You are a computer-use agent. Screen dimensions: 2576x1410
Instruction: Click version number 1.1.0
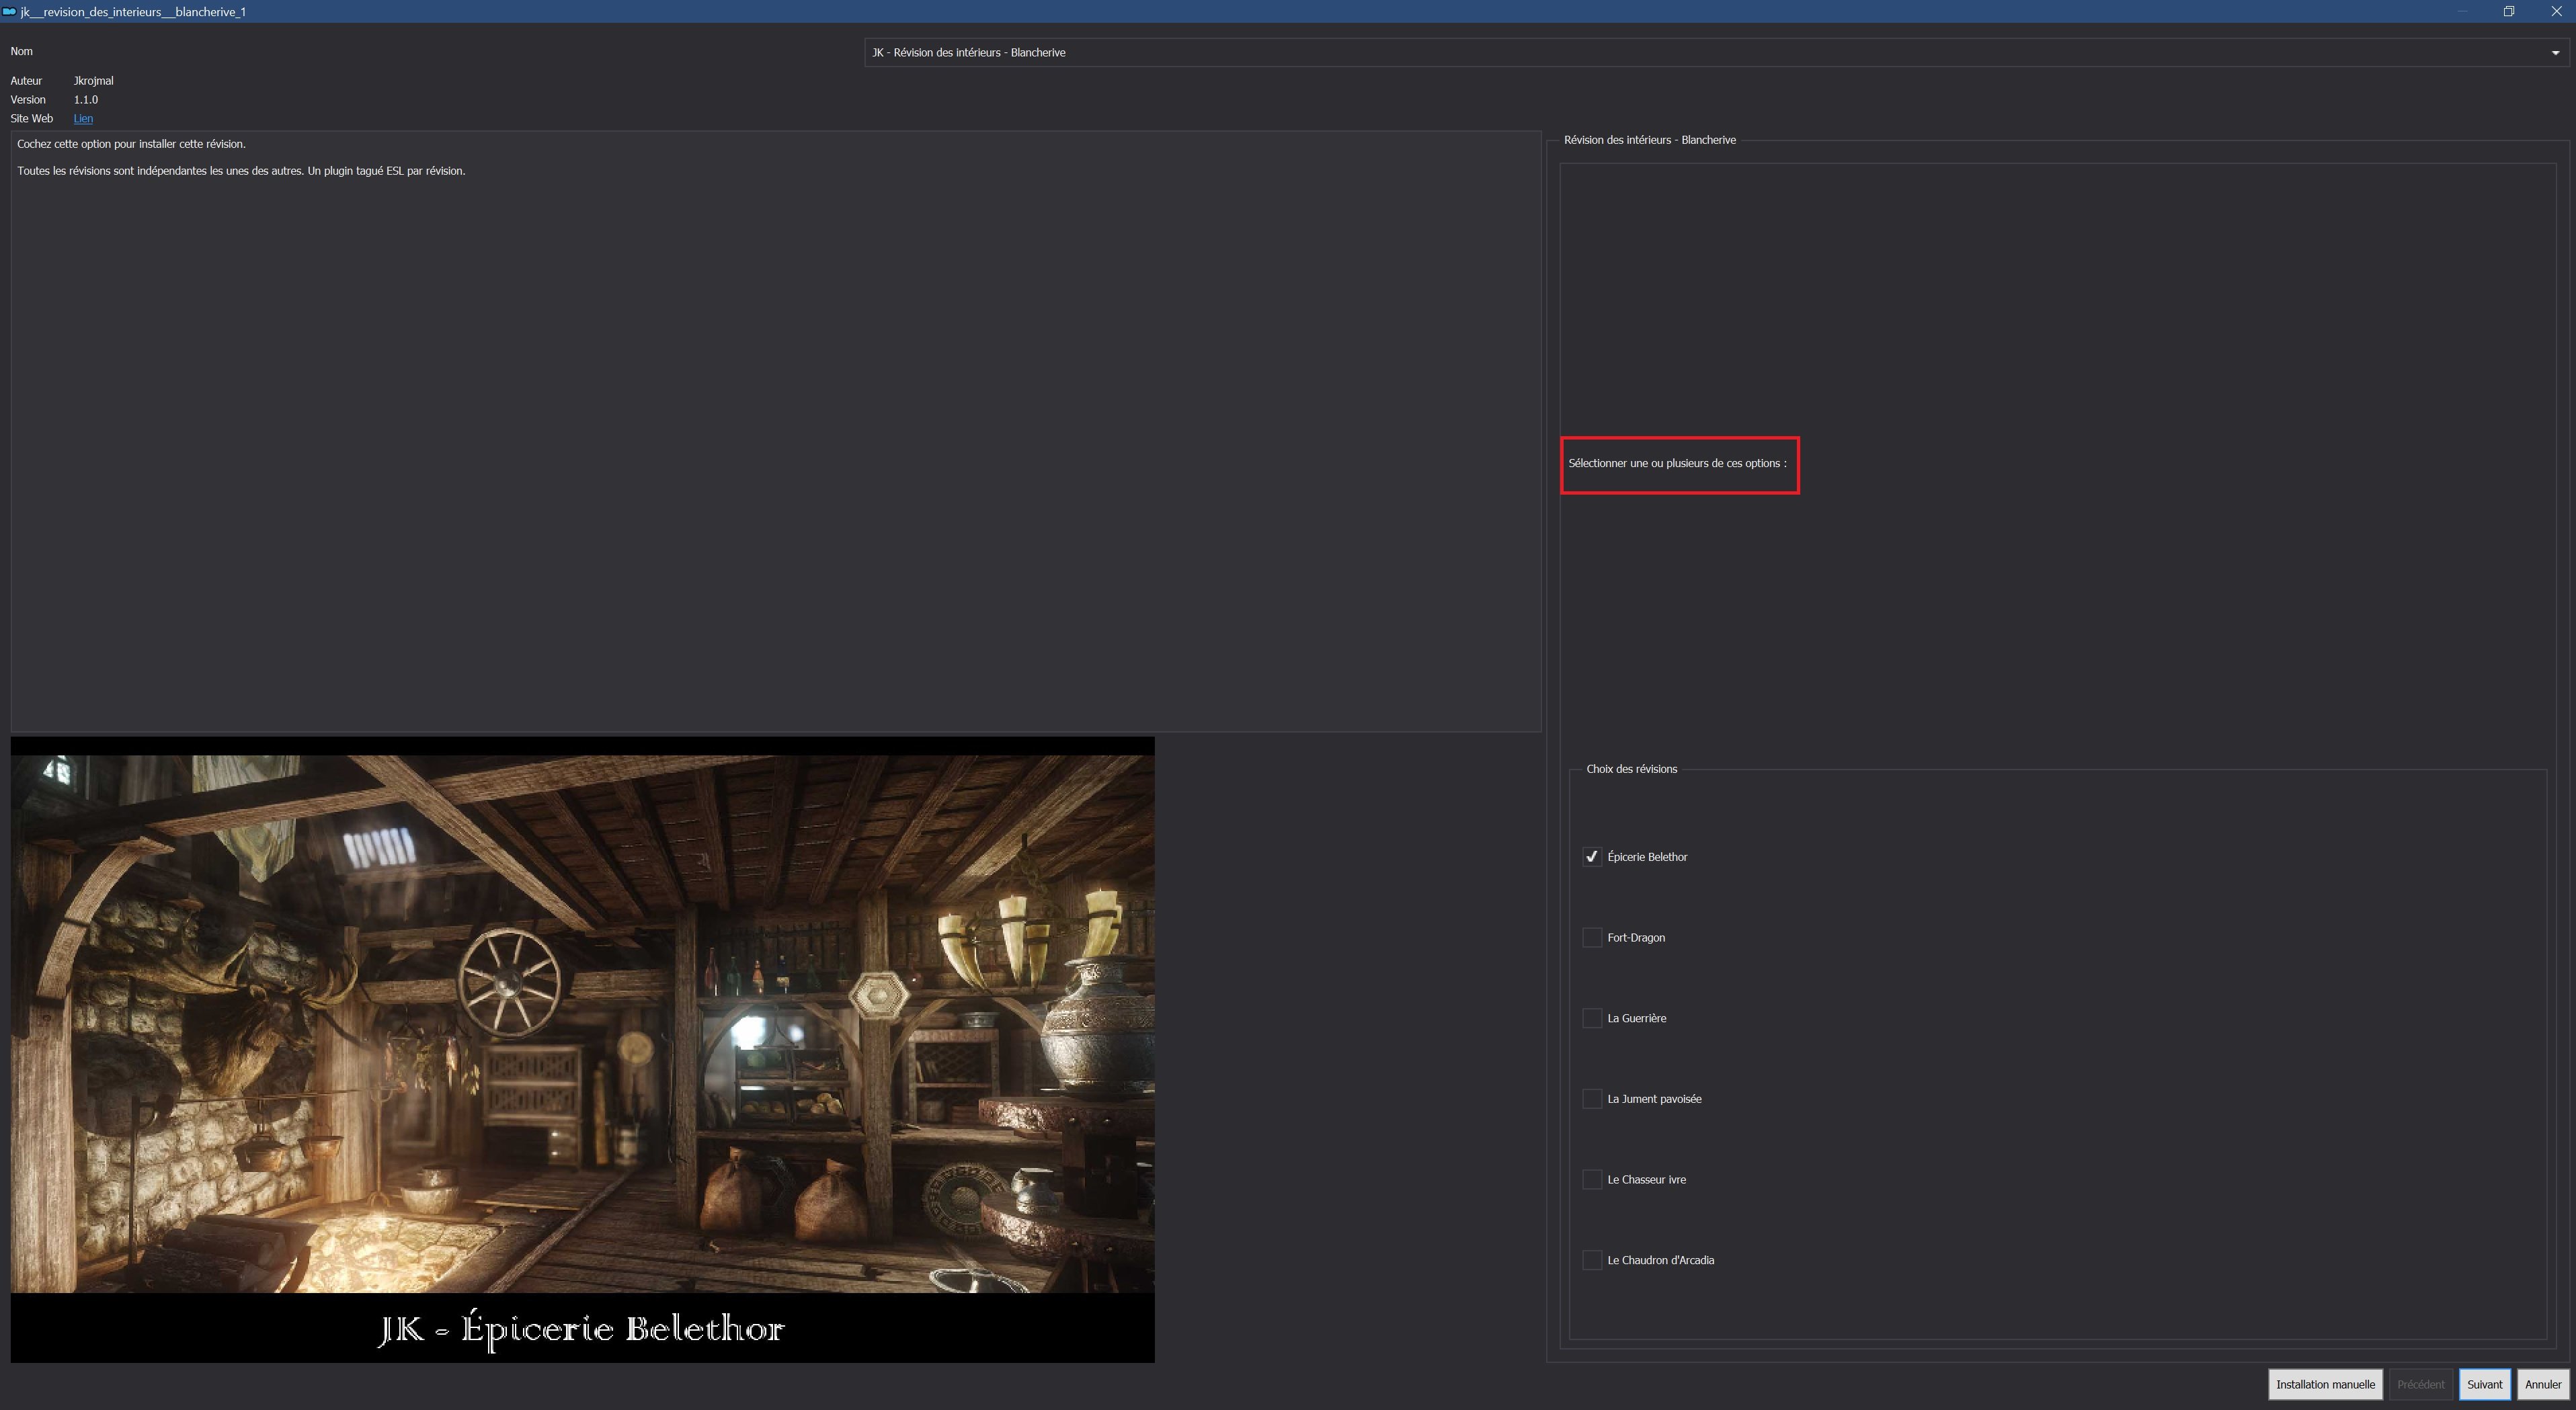86,99
